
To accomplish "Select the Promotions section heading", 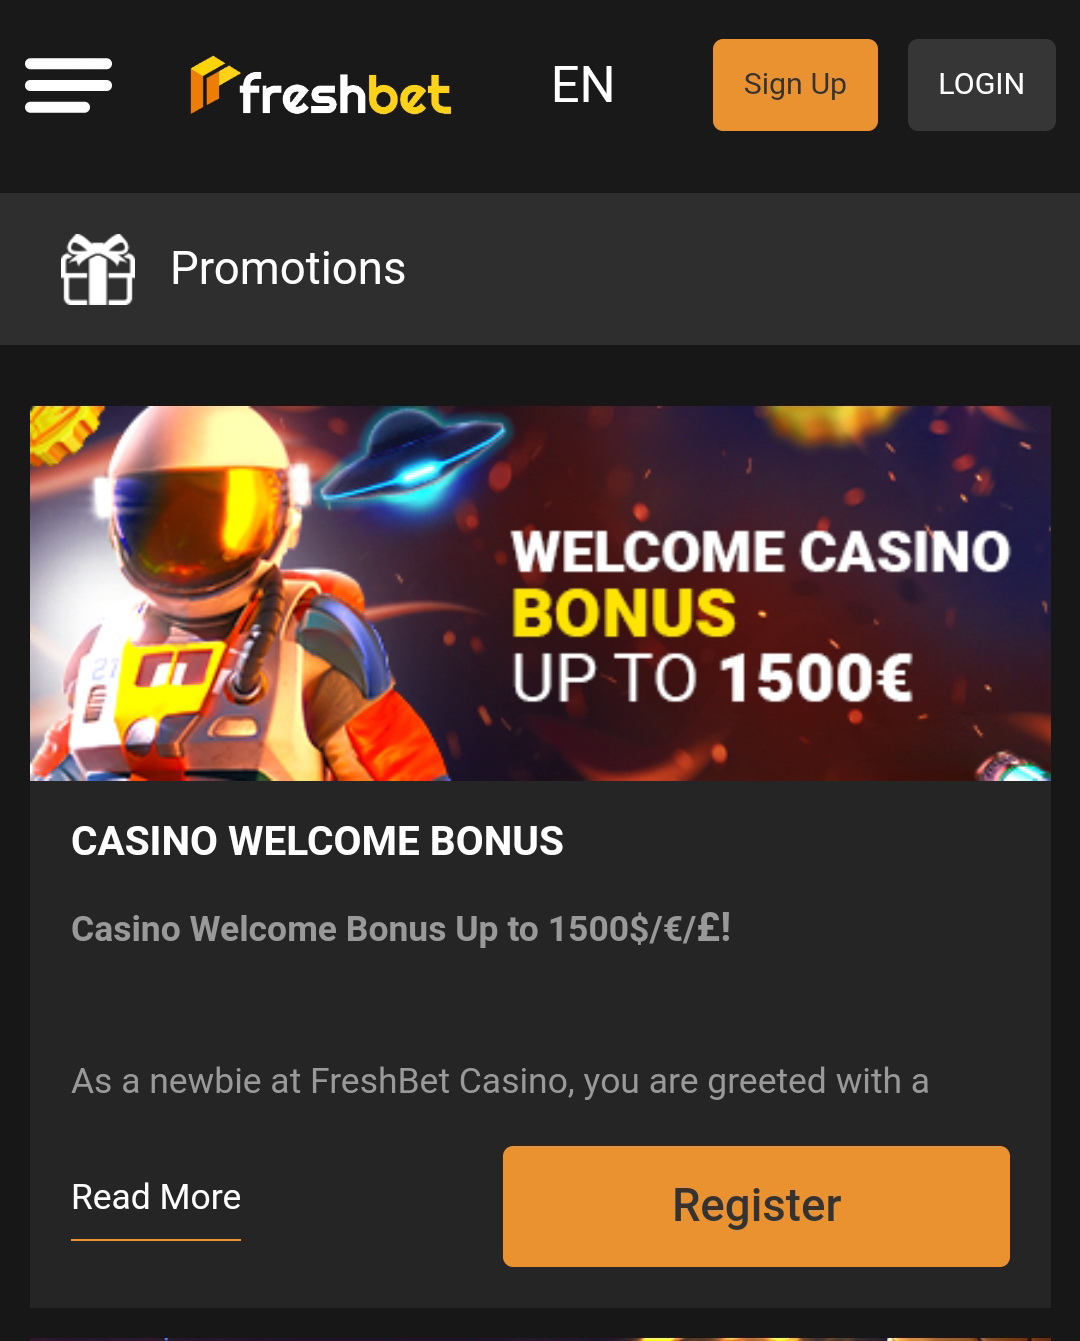I will click(288, 268).
